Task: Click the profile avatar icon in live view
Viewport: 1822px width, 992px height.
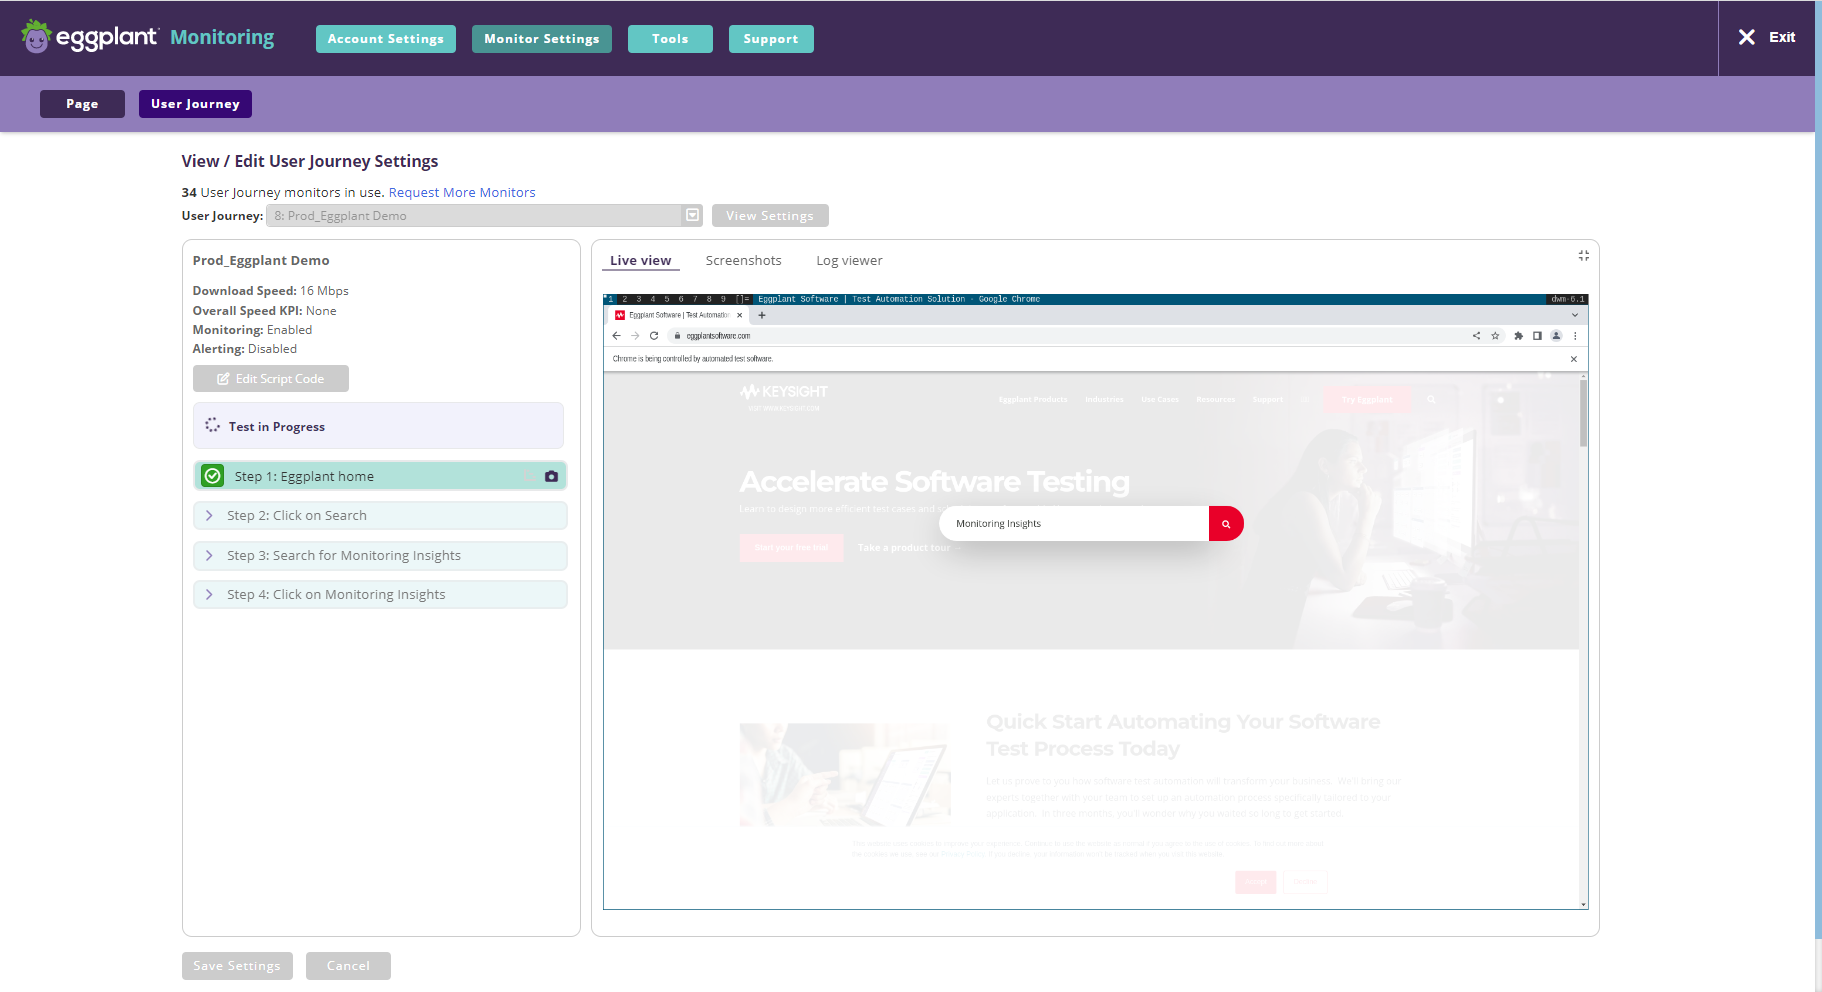Action: [1556, 336]
